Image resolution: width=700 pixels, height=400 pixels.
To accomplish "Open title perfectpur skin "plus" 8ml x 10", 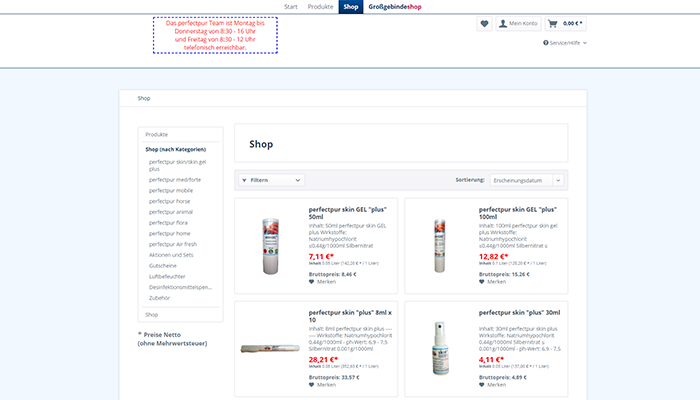I will click(x=350, y=316).
